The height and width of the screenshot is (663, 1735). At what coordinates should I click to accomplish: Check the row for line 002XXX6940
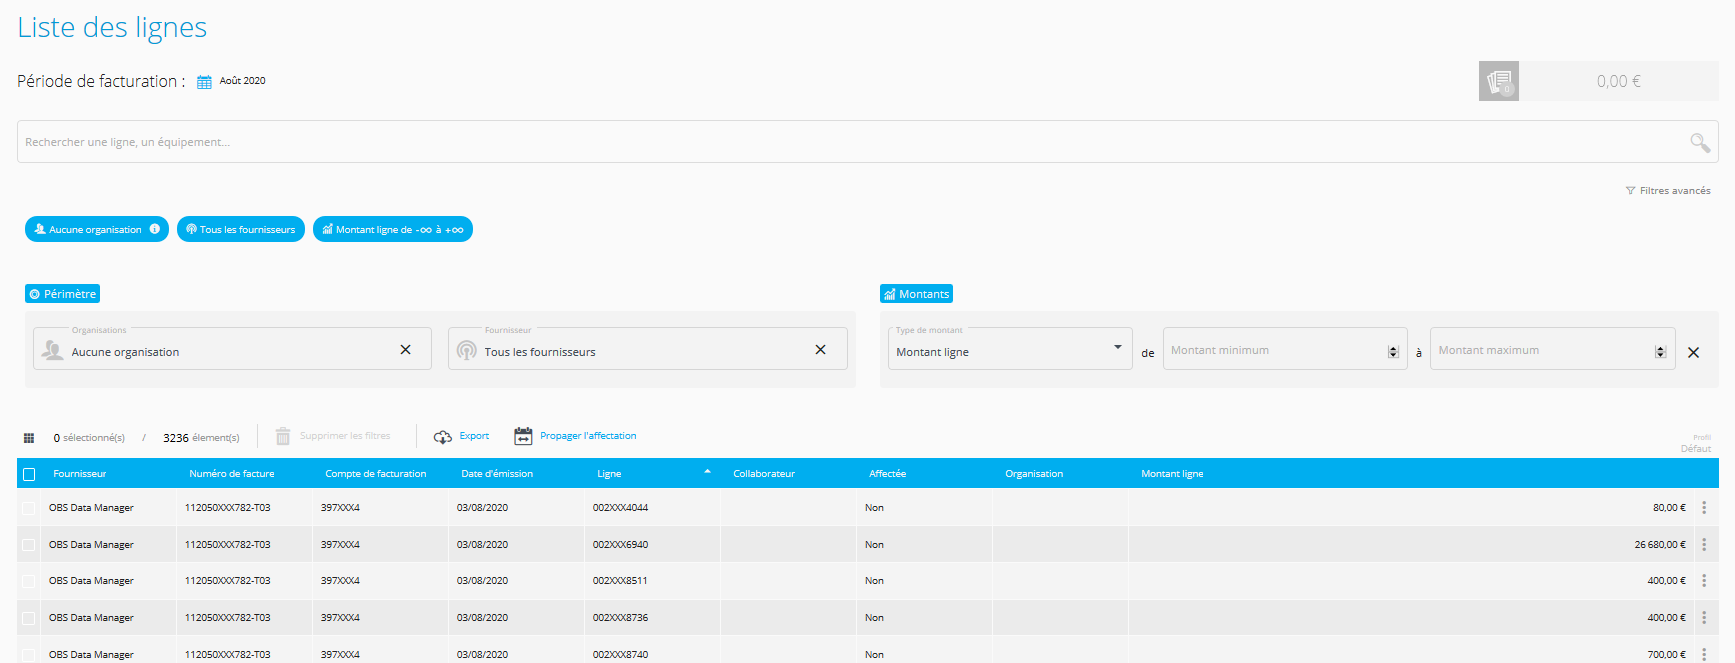29,545
